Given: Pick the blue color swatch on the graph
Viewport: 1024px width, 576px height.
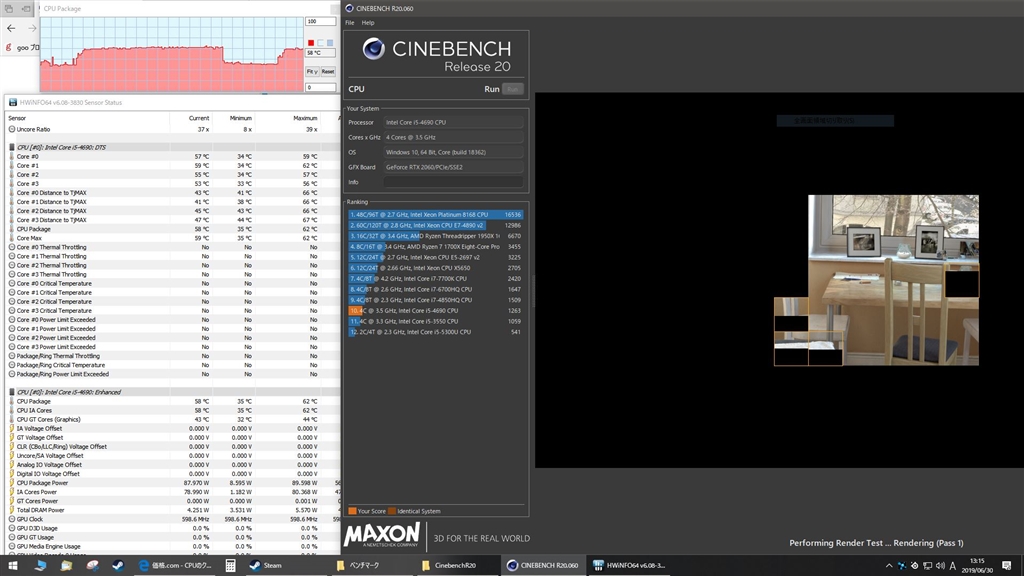Looking at the screenshot, I should click(330, 43).
